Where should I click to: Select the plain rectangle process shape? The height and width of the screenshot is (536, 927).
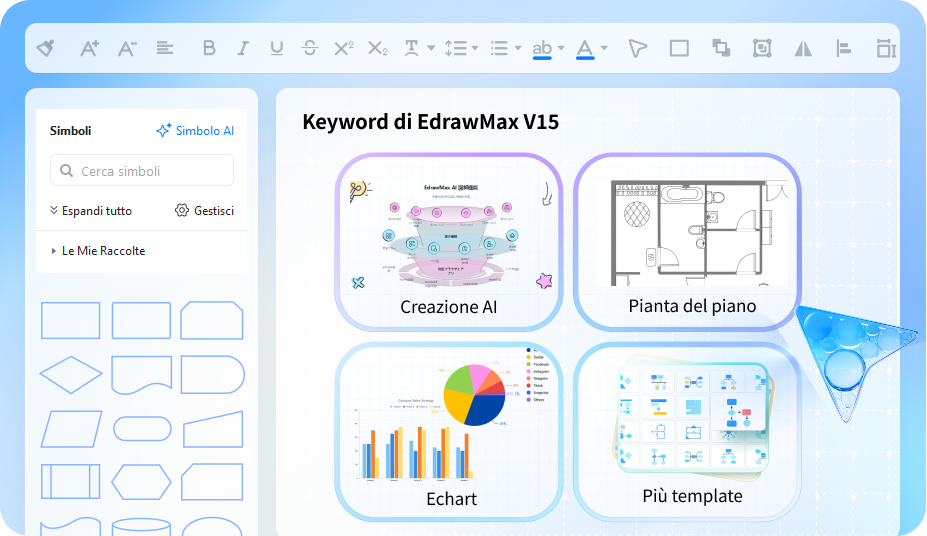pos(70,321)
